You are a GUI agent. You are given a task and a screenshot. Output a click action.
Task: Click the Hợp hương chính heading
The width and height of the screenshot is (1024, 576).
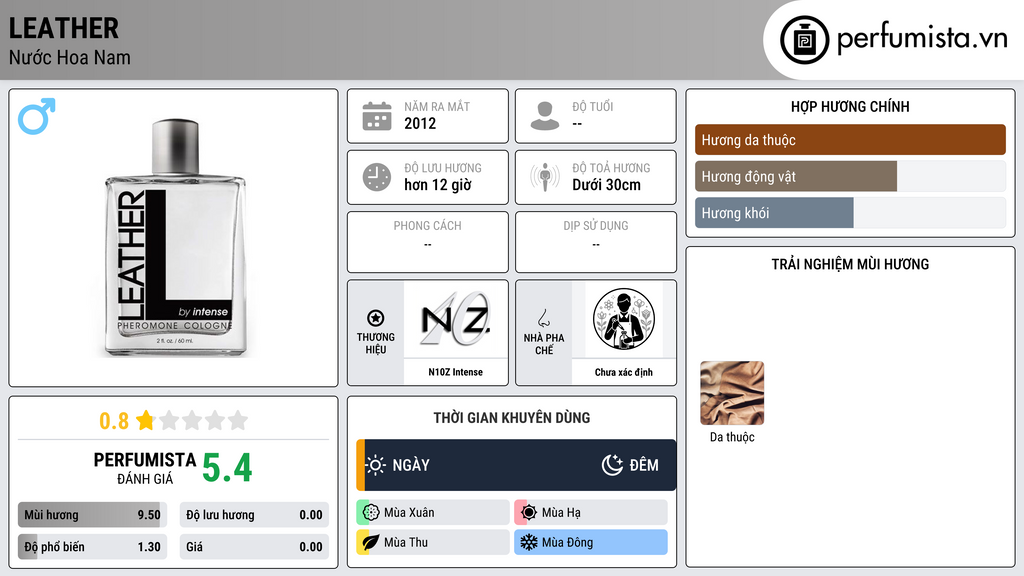[x=850, y=106]
